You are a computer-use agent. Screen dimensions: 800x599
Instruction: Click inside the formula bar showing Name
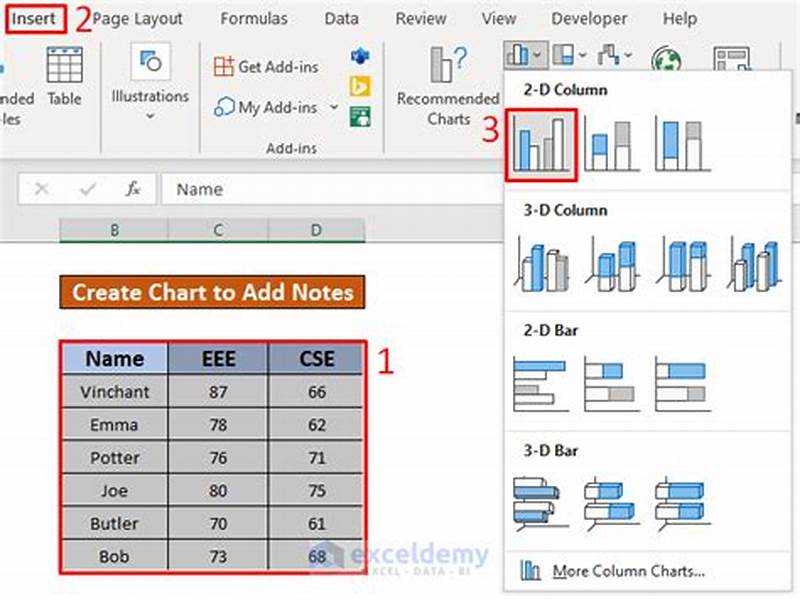250,188
